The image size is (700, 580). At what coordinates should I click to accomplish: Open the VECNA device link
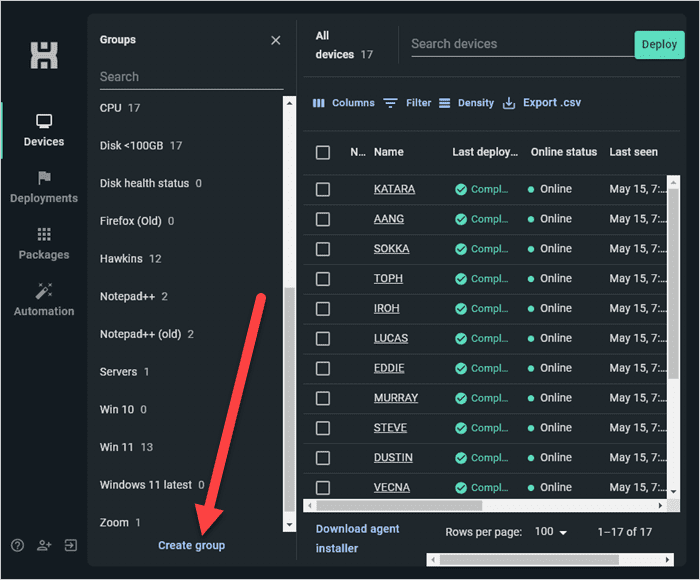pos(392,488)
